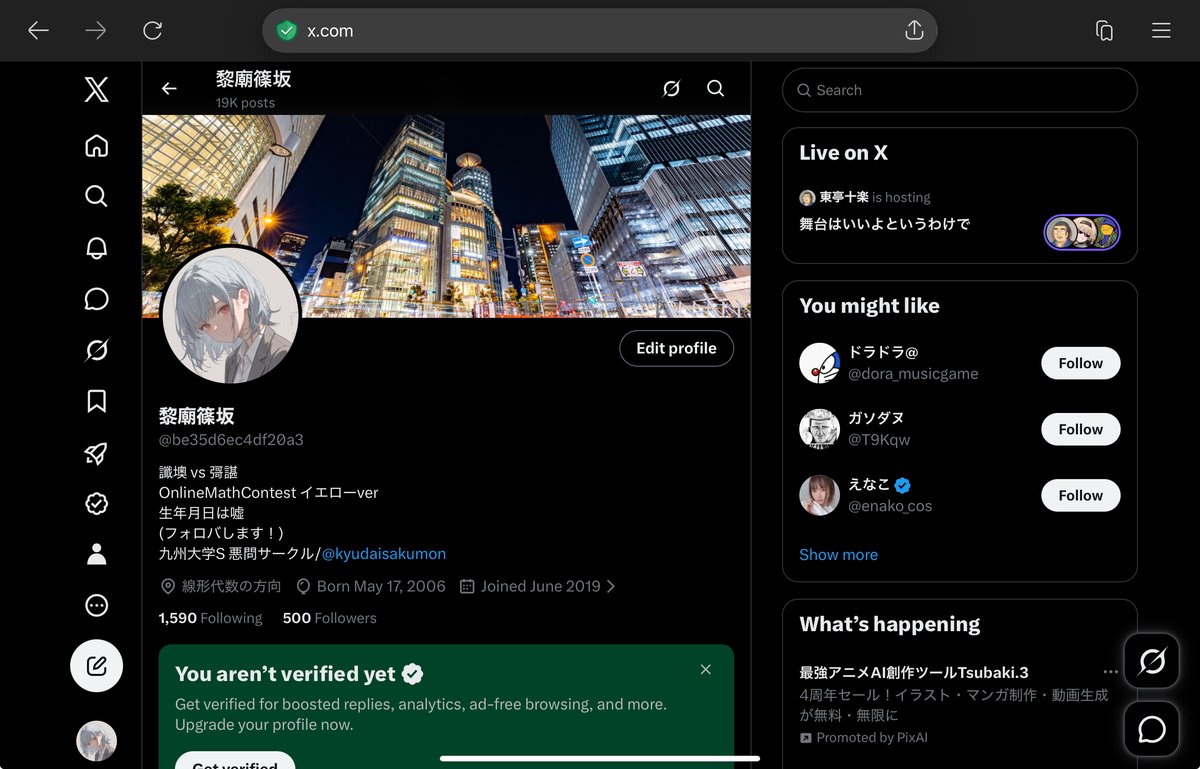Click the location 線形代数の方向
The height and width of the screenshot is (769, 1200).
231,586
